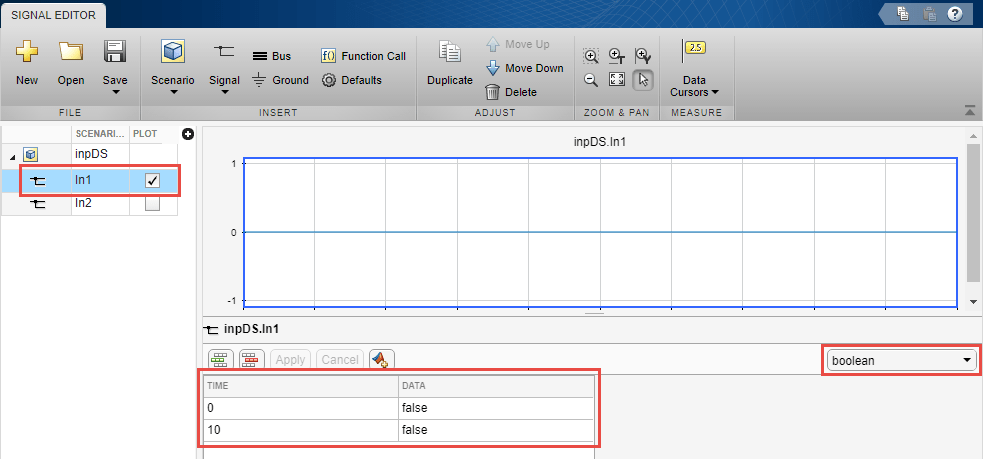Insert a Function Call signal
This screenshot has height=459, width=983.
[363, 56]
